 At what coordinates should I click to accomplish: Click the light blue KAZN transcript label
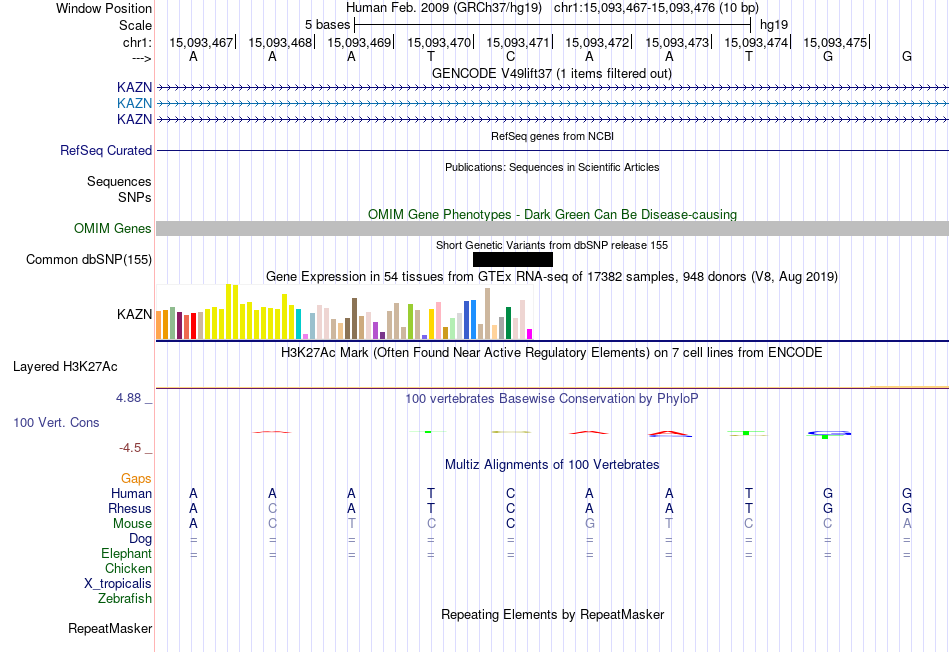(135, 103)
